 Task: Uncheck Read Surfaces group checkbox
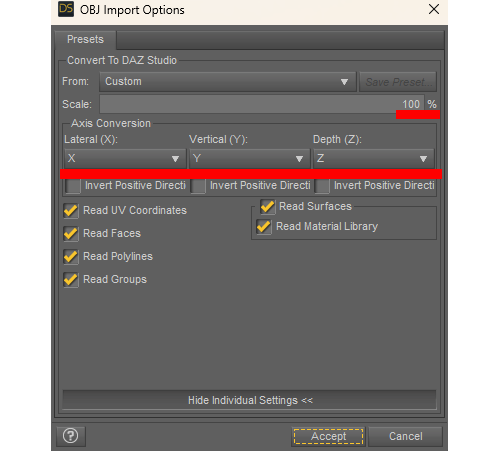click(268, 207)
